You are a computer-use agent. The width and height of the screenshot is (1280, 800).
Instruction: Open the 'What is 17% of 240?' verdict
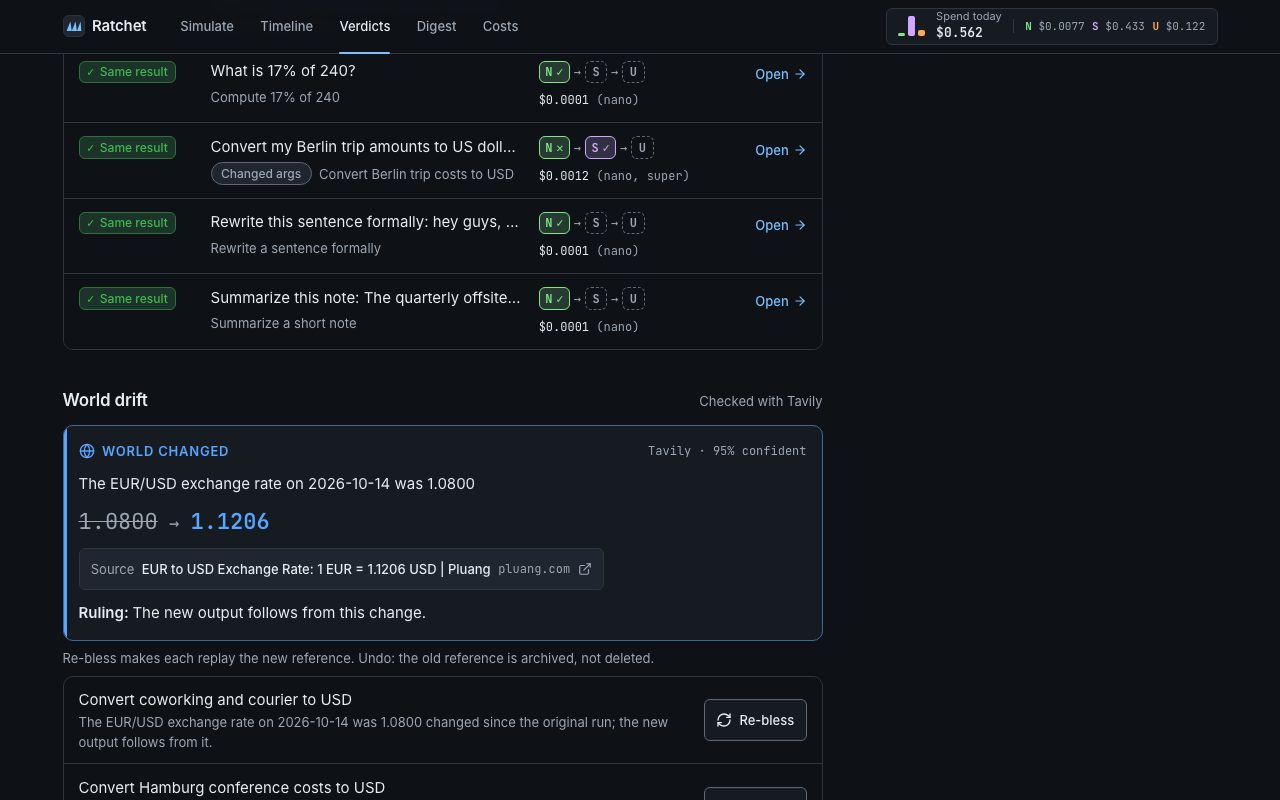coord(780,74)
